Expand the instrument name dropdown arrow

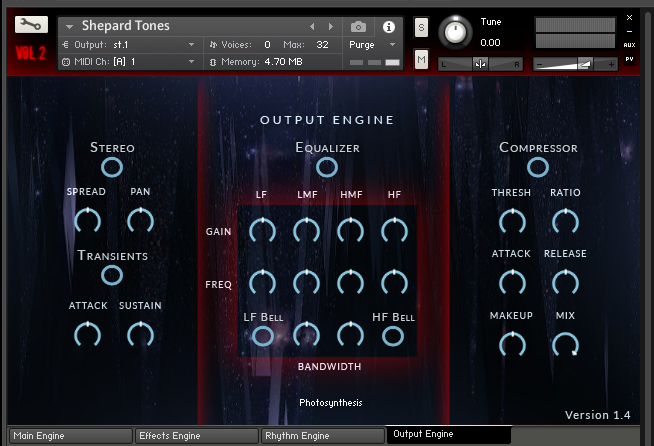point(69,27)
